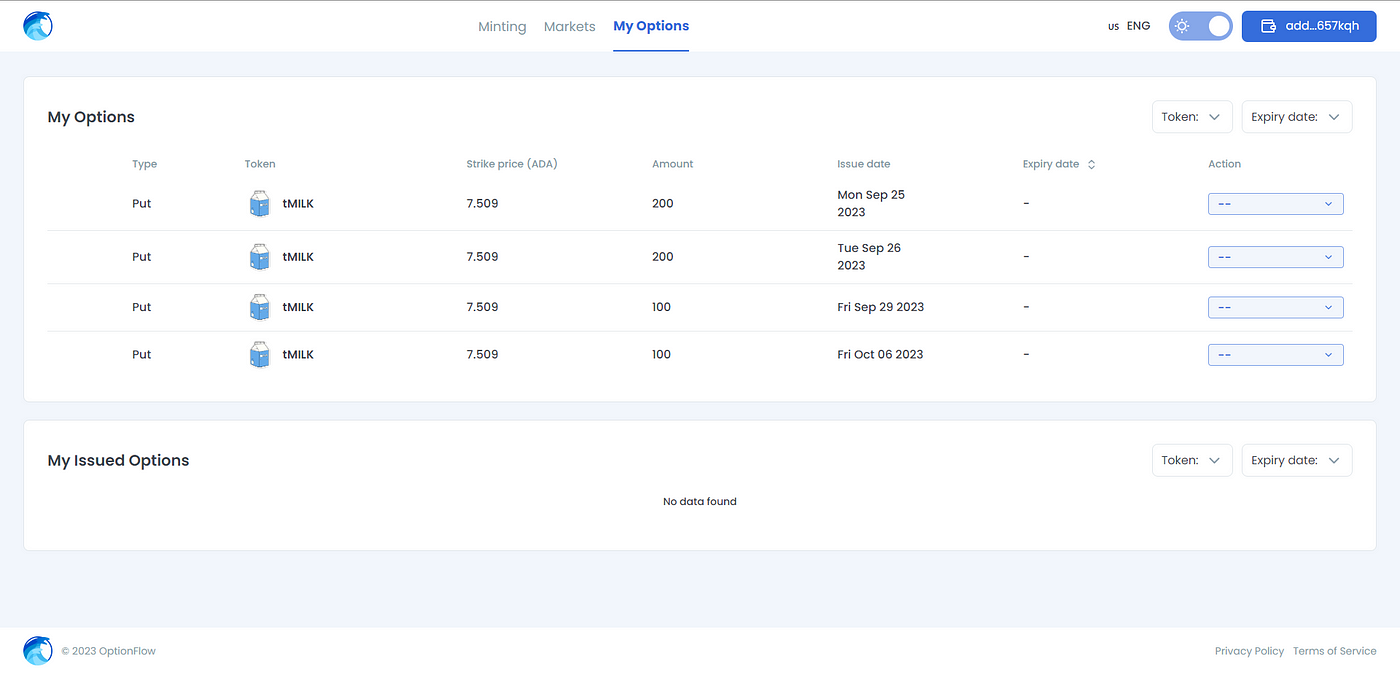Toggle the light/dark theme switch

[x=1200, y=26]
